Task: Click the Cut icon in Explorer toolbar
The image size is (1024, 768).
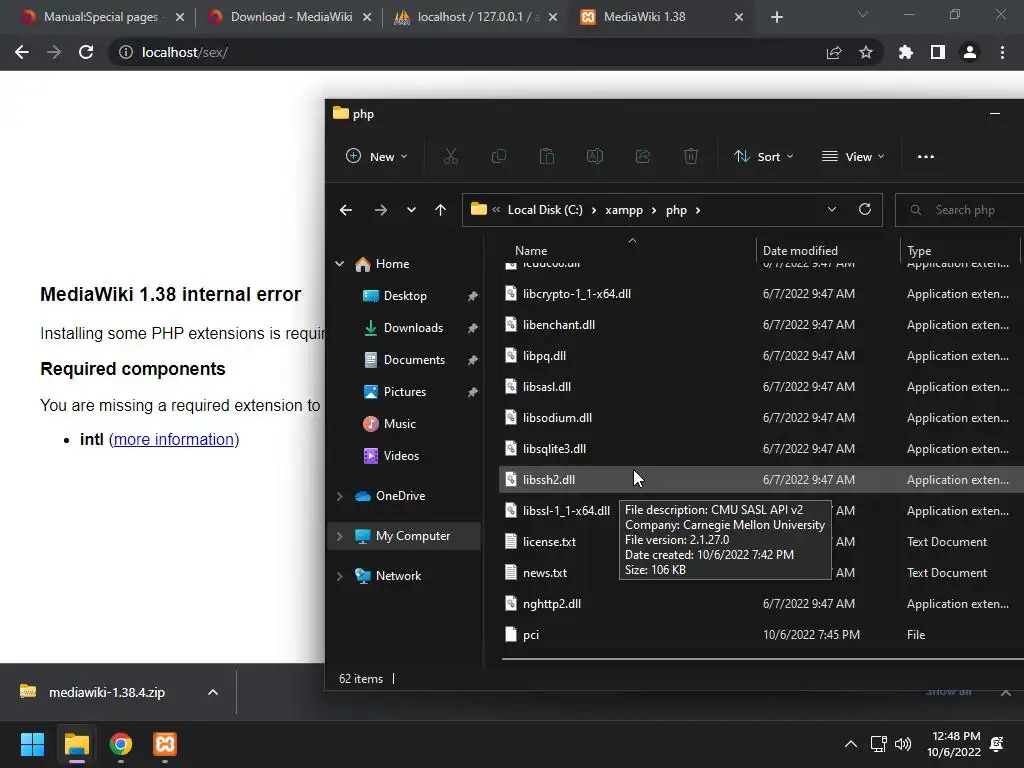Action: [451, 156]
